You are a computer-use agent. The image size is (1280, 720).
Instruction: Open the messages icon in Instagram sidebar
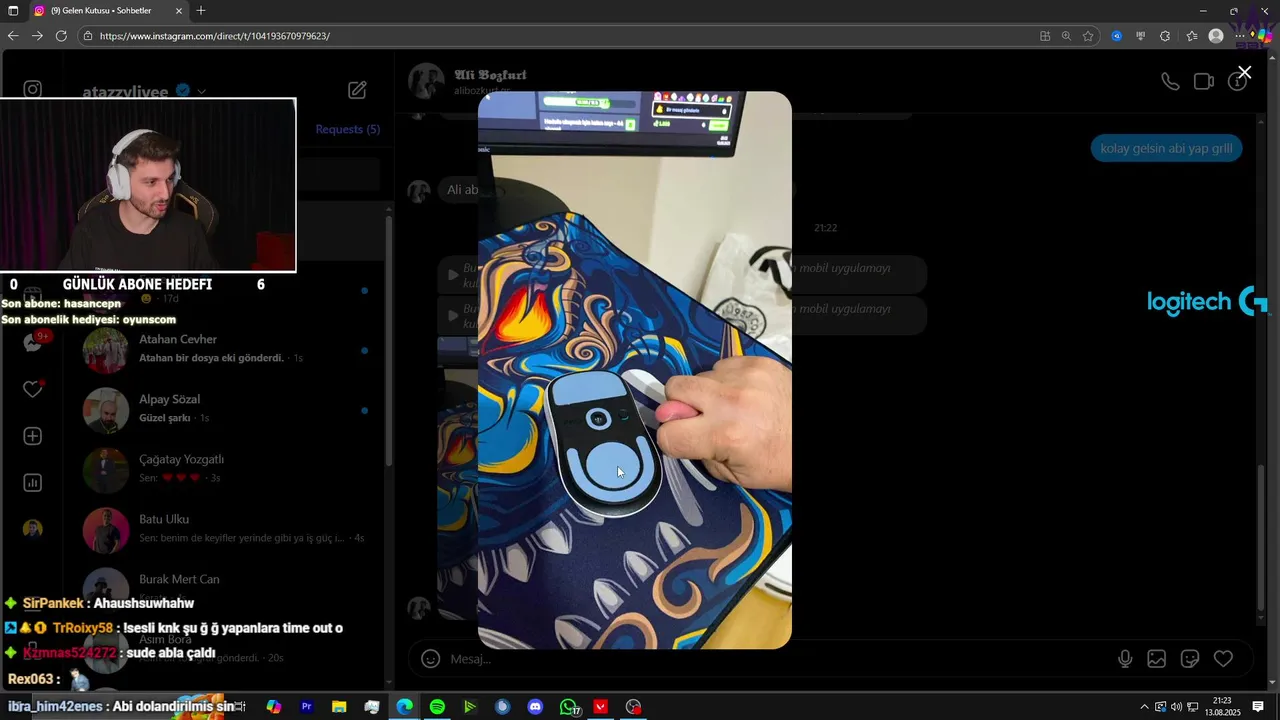(x=33, y=342)
